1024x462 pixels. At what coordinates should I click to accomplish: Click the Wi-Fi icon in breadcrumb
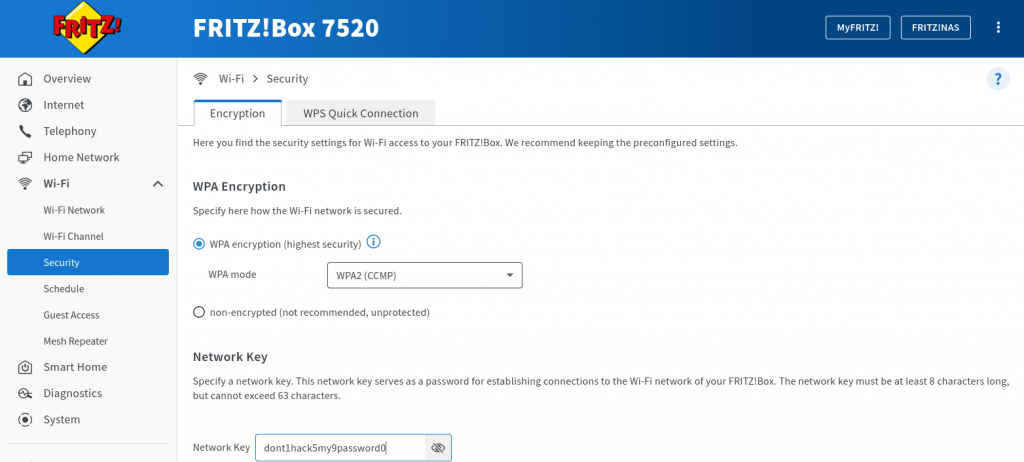pyautogui.click(x=200, y=79)
